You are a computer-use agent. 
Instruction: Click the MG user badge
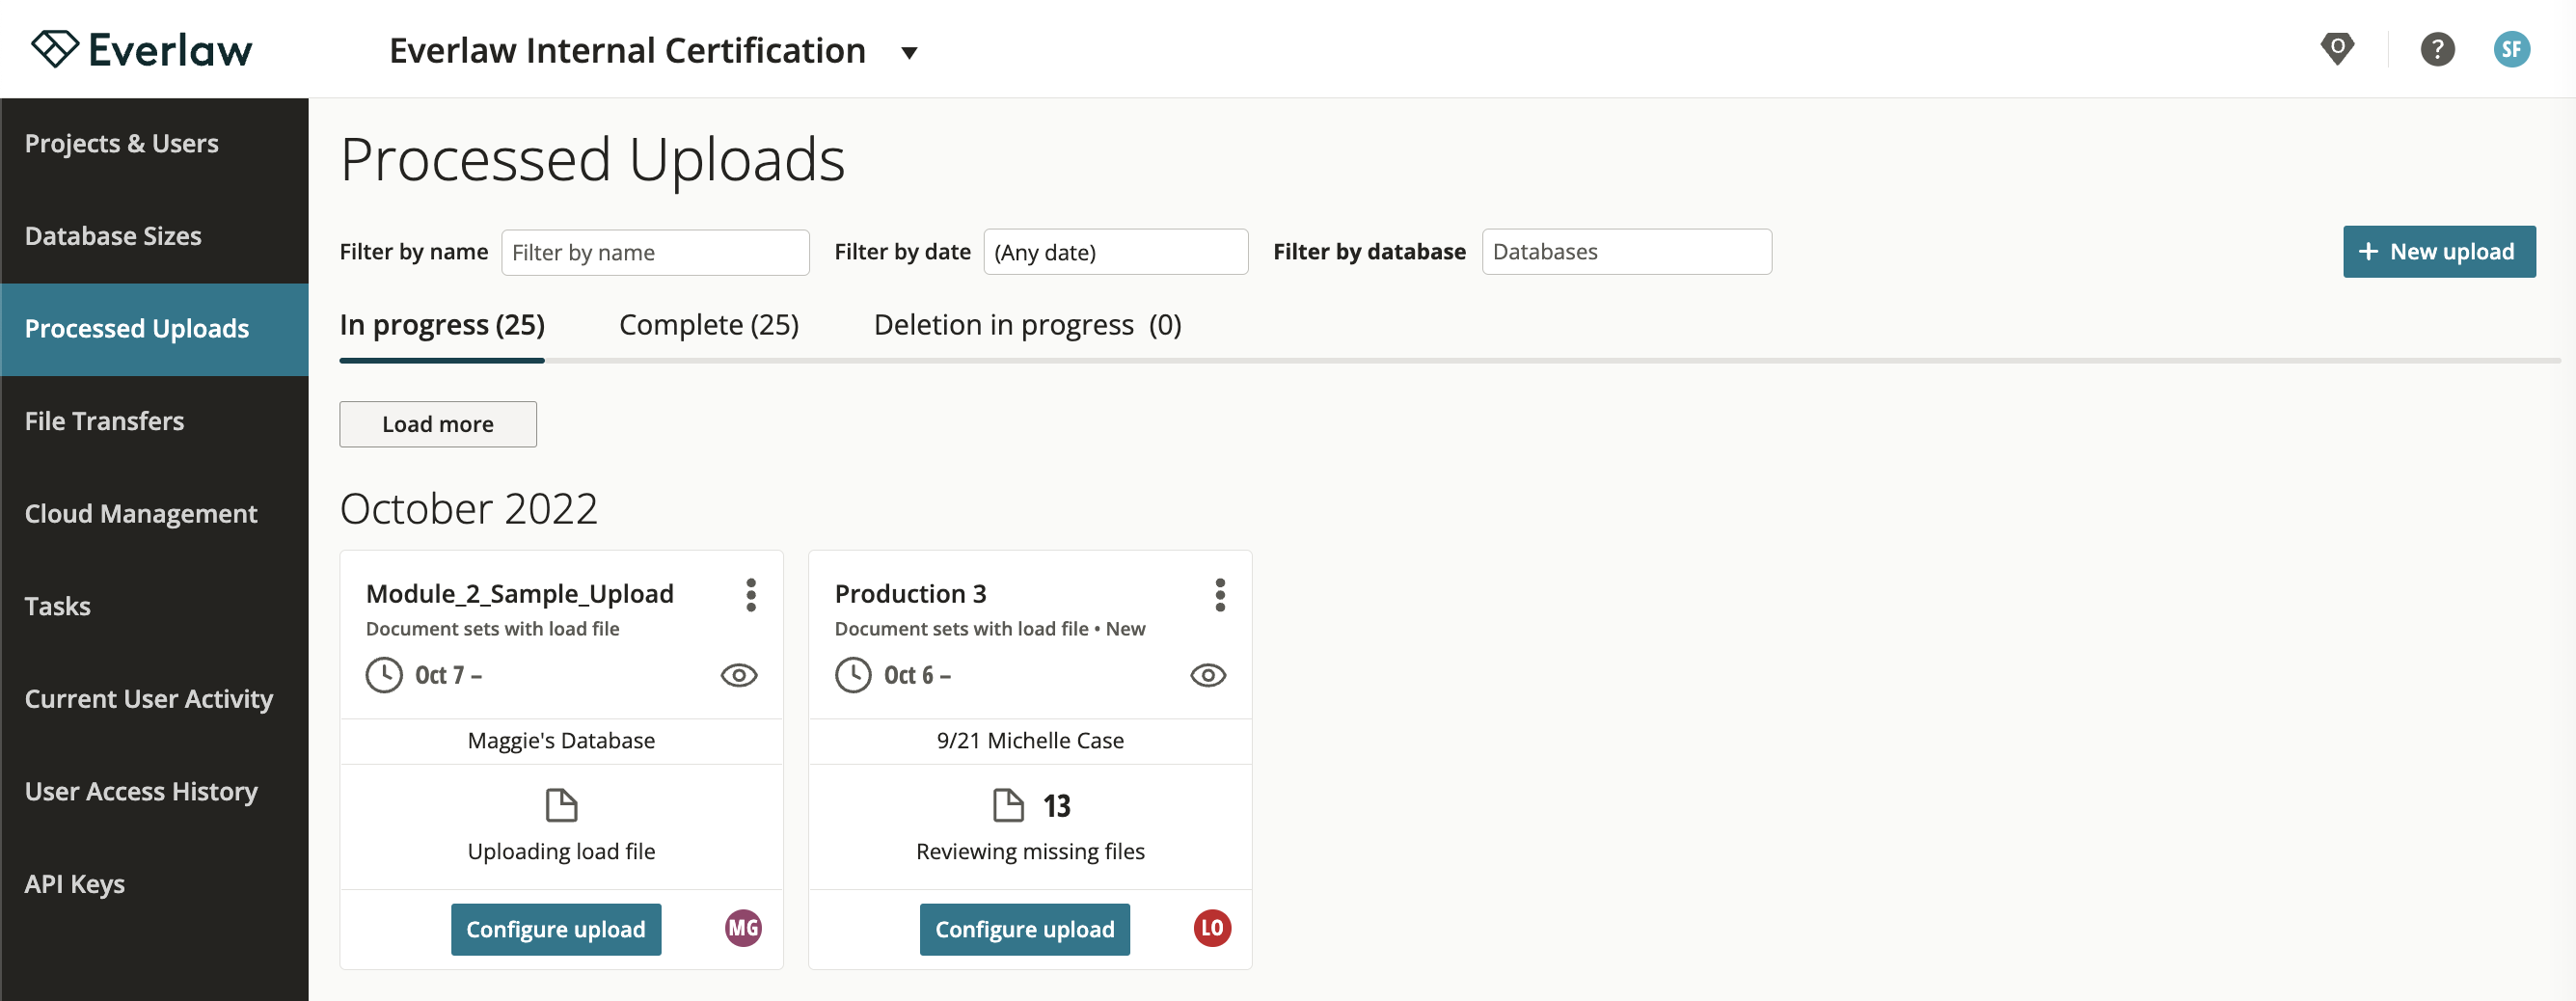click(743, 928)
